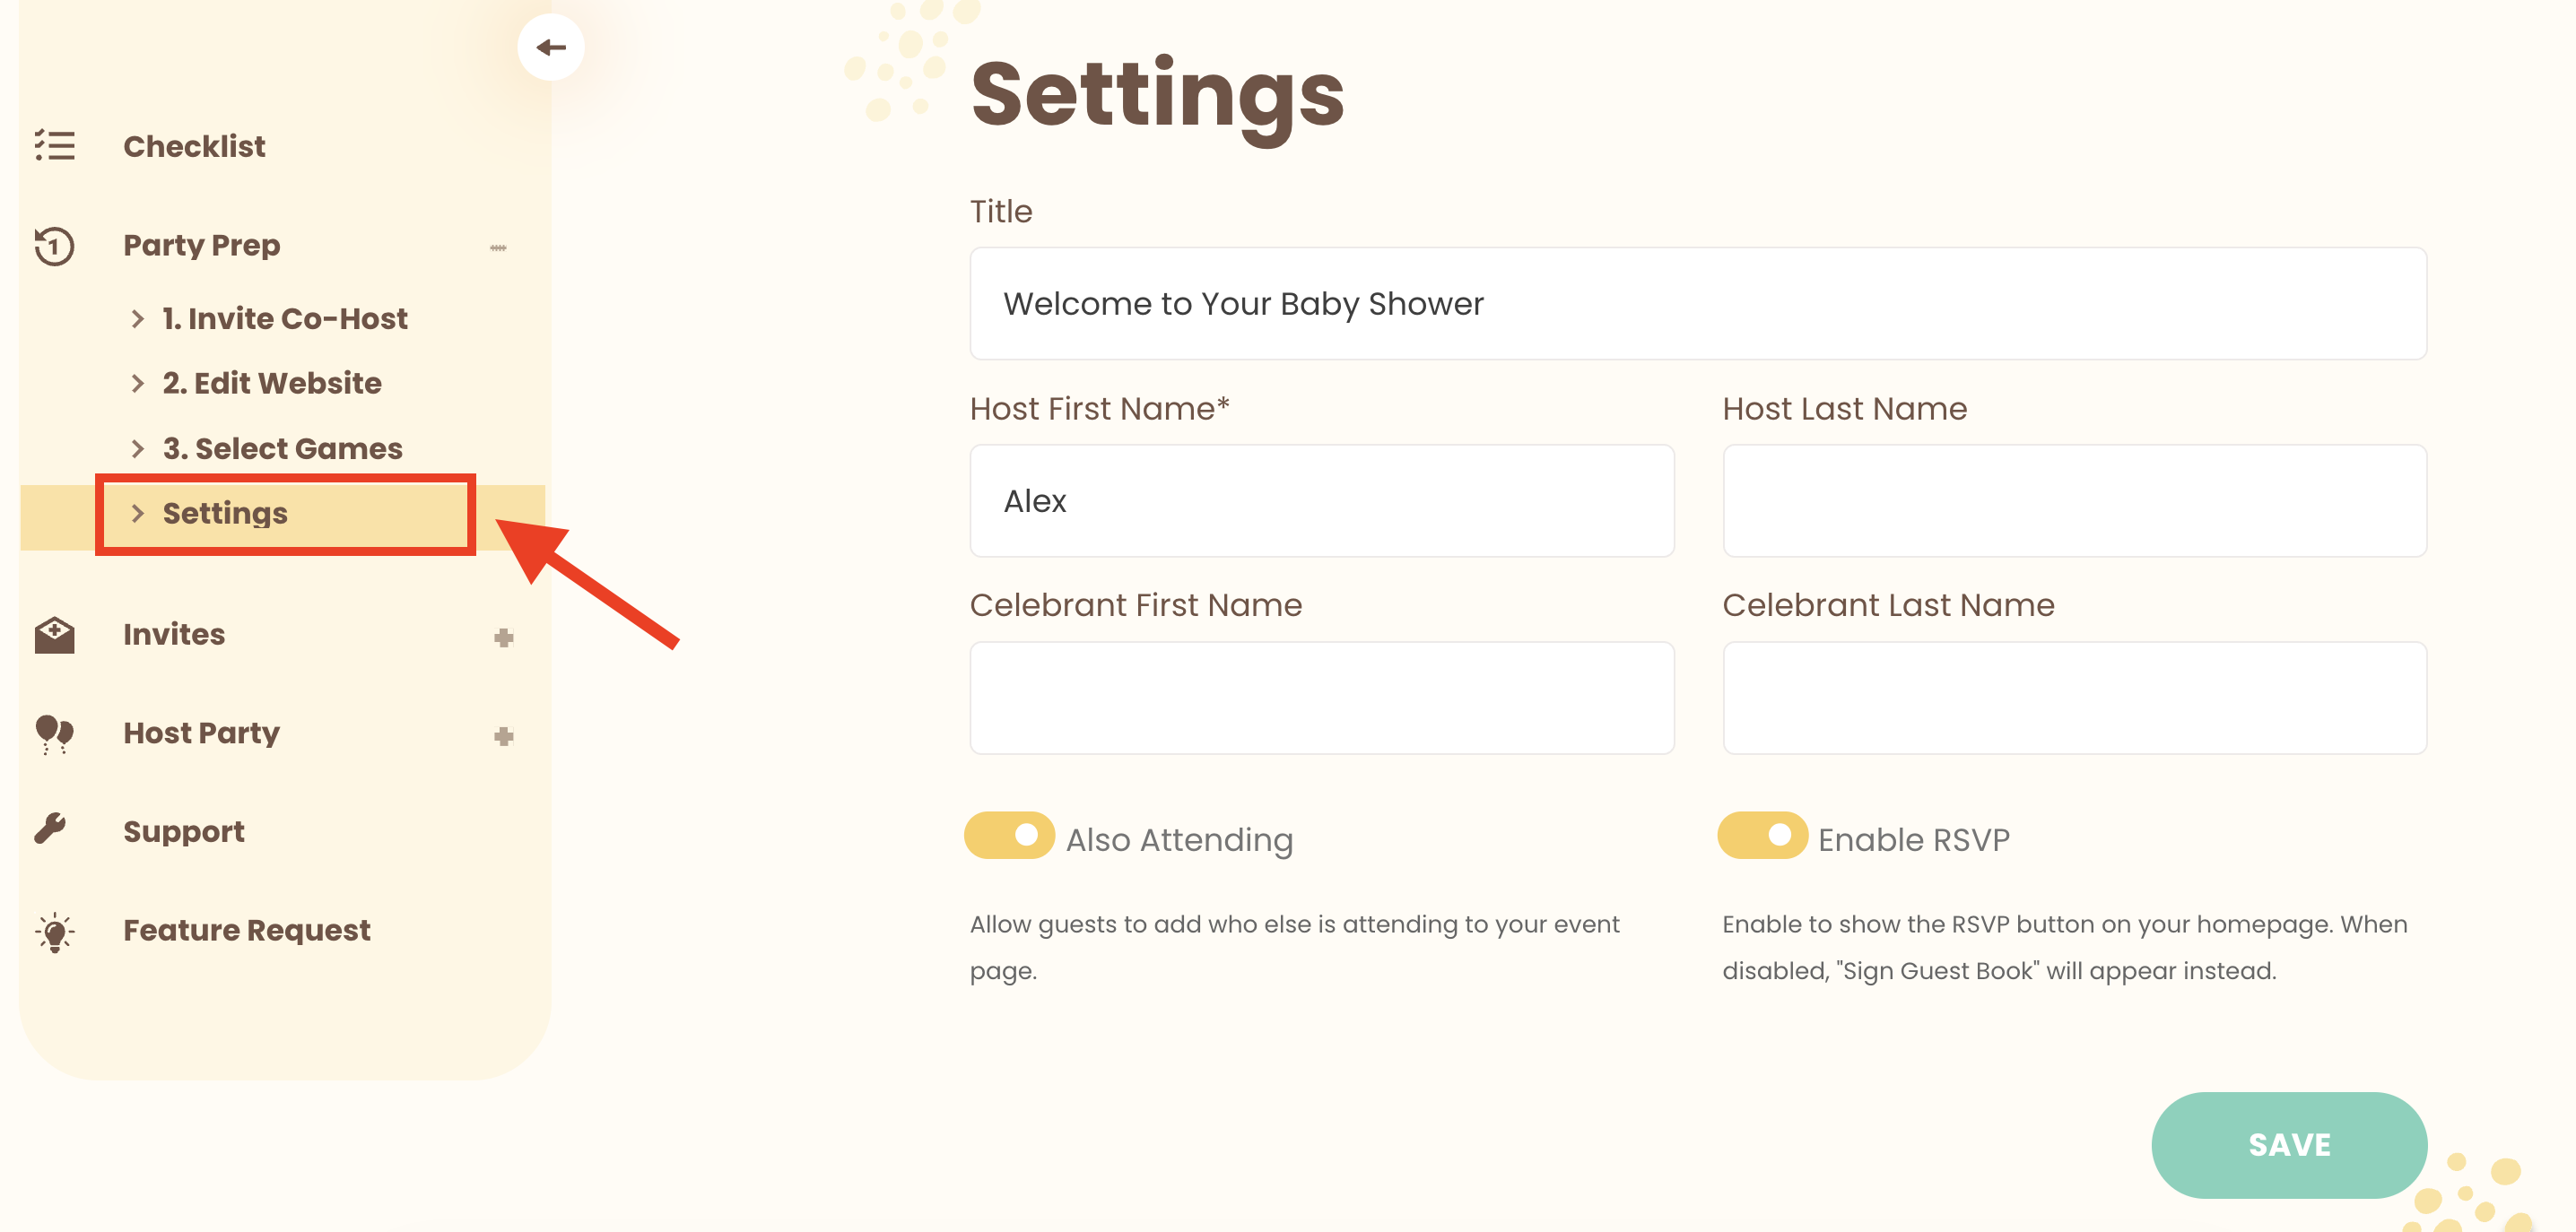Viewport: 2576px width, 1232px height.
Task: Disable the Also Attending toggle
Action: pos(1009,836)
